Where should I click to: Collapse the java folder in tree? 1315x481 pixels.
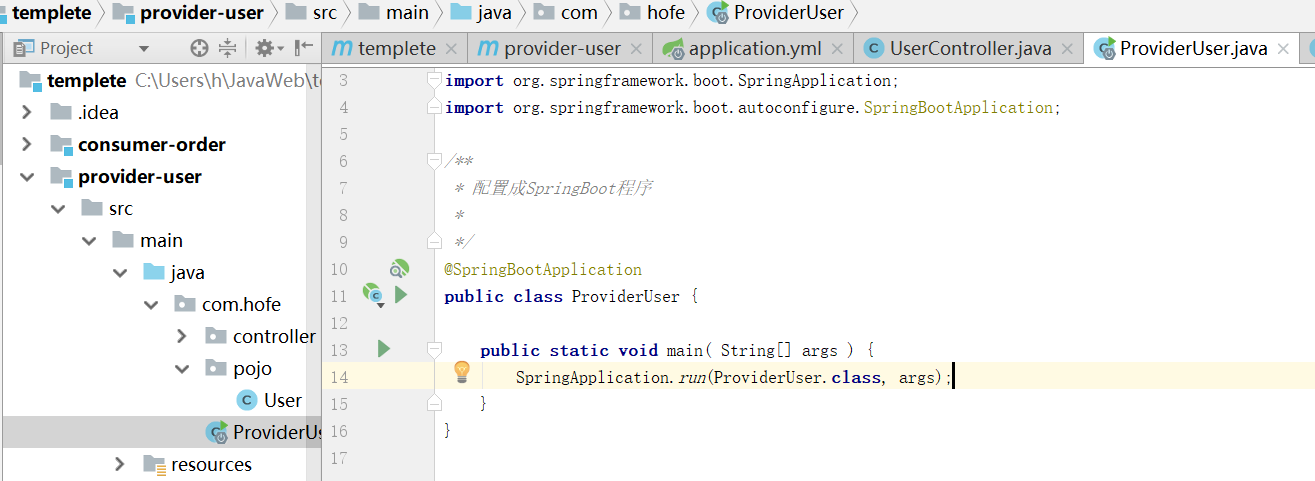120,272
